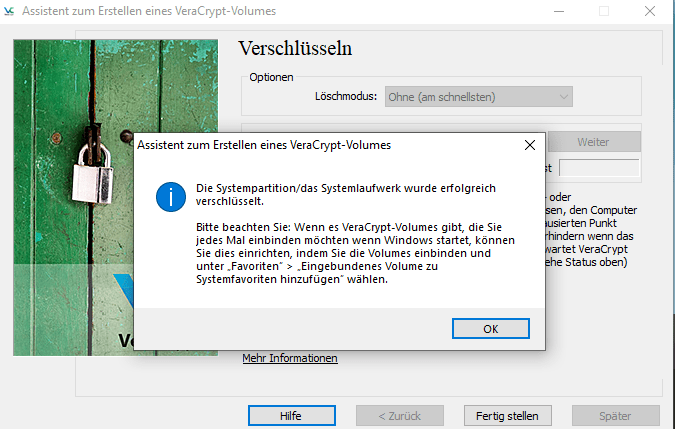The width and height of the screenshot is (675, 429).
Task: Click the Hilfe button
Action: pyautogui.click(x=292, y=416)
